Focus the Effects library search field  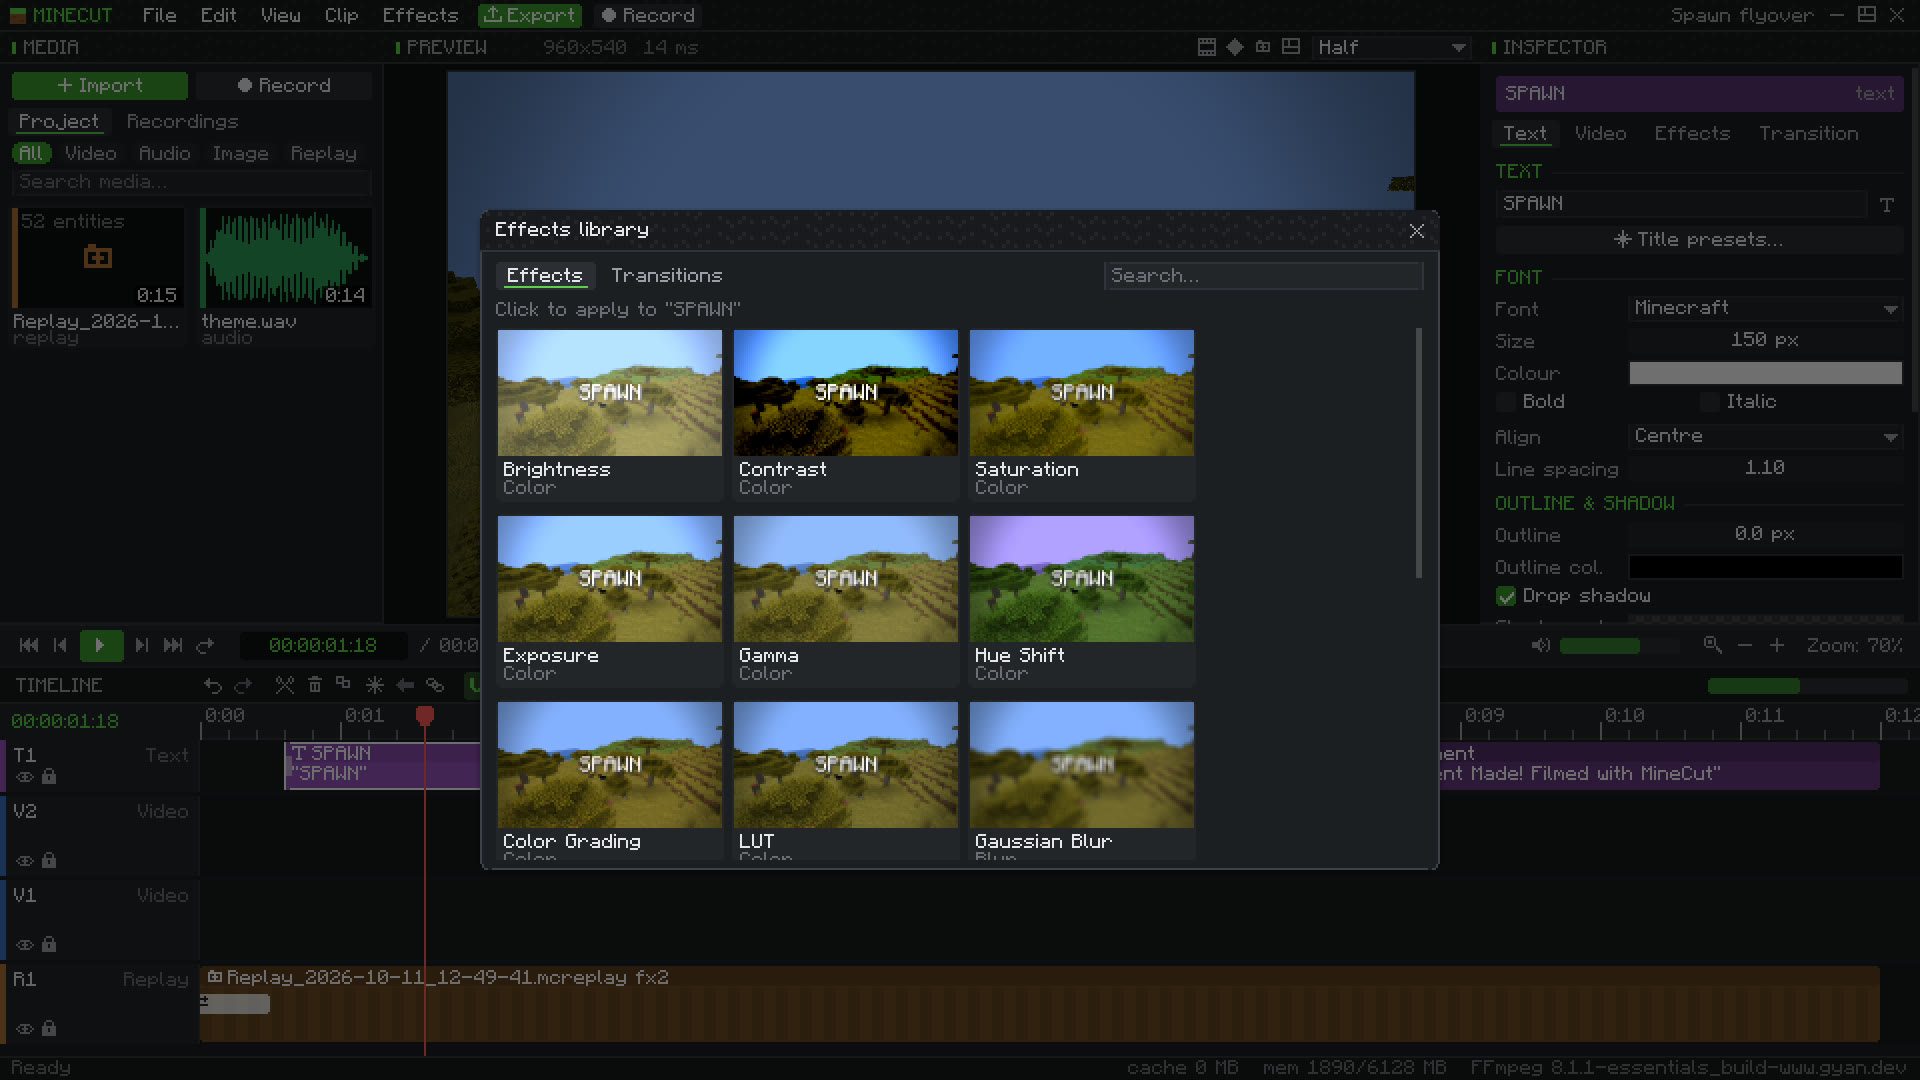[x=1263, y=275]
